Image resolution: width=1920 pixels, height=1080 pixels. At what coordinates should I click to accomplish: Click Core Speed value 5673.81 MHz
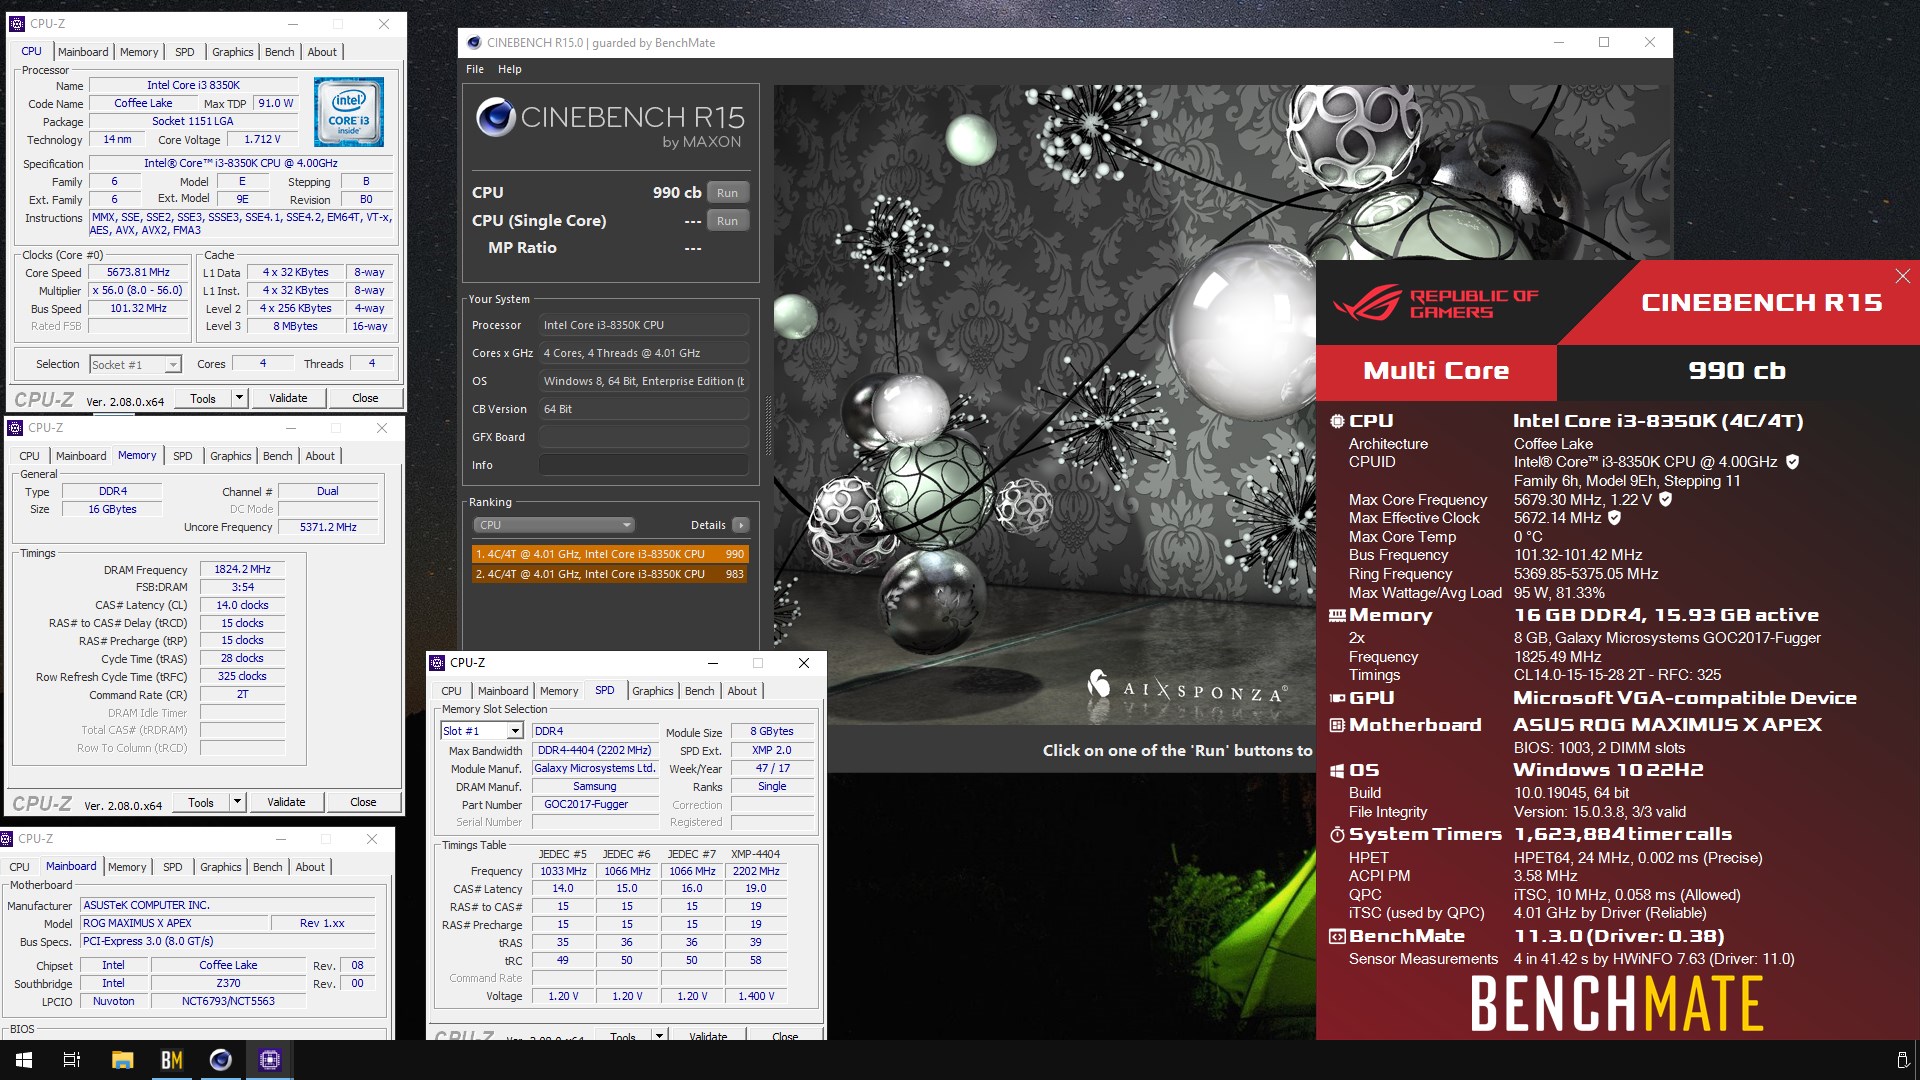click(x=138, y=272)
